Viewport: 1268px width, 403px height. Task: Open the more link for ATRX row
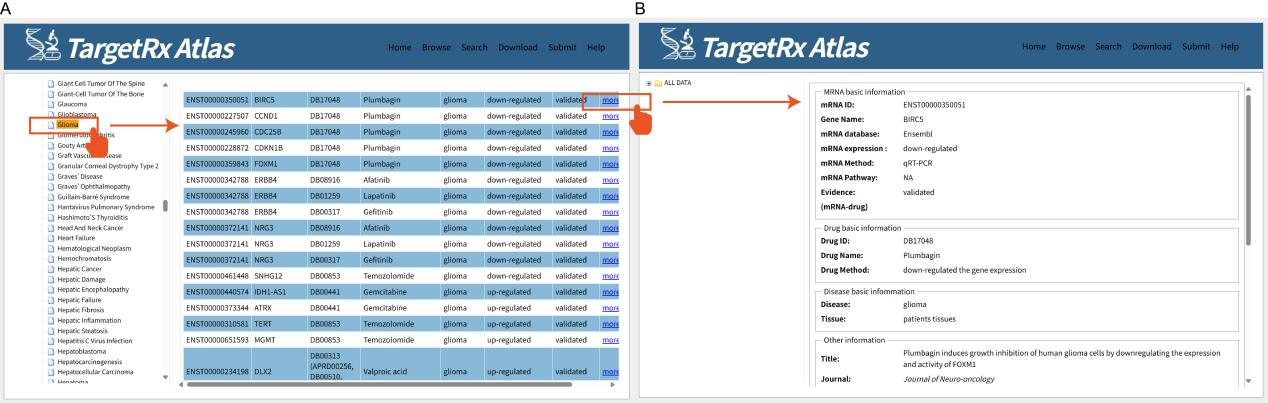tap(610, 306)
